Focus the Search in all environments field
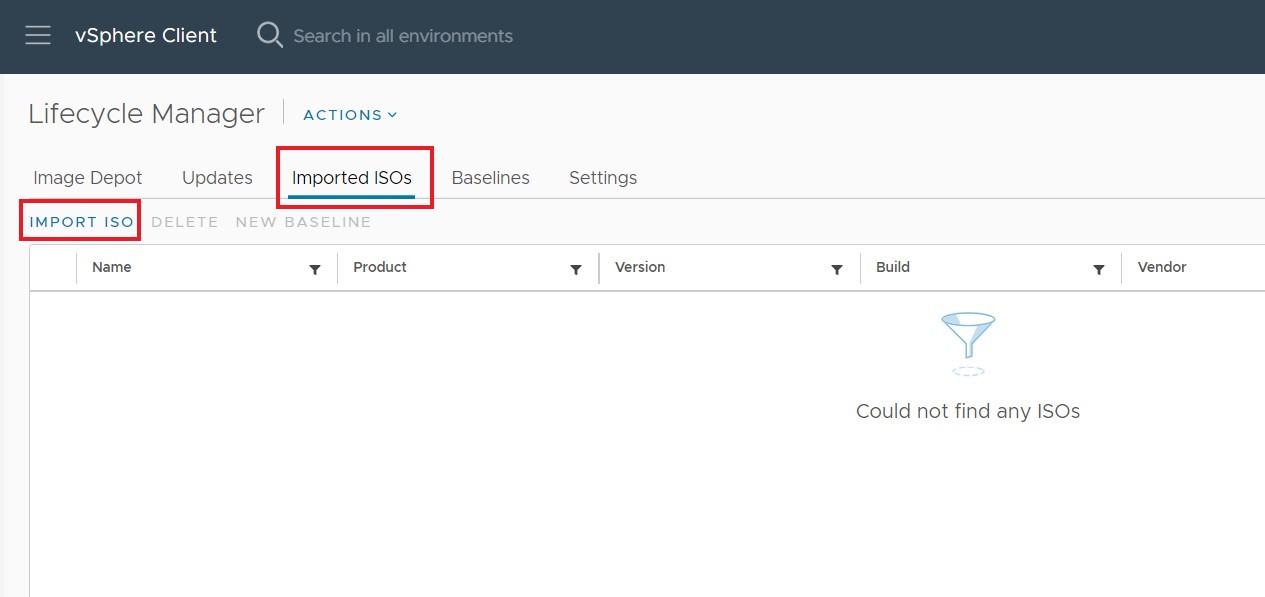 coord(403,36)
